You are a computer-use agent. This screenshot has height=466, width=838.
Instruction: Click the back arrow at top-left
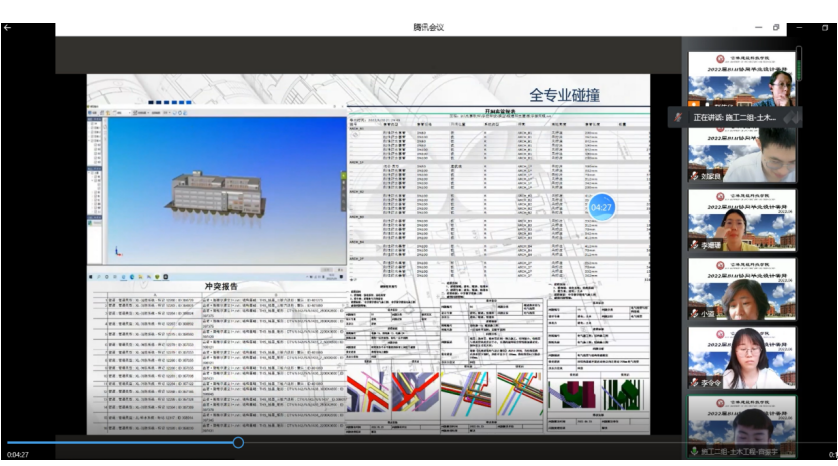coord(8,27)
